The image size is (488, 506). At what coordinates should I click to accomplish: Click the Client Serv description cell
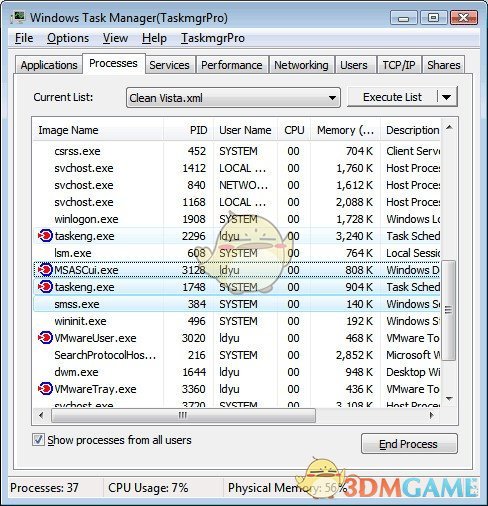coord(413,151)
